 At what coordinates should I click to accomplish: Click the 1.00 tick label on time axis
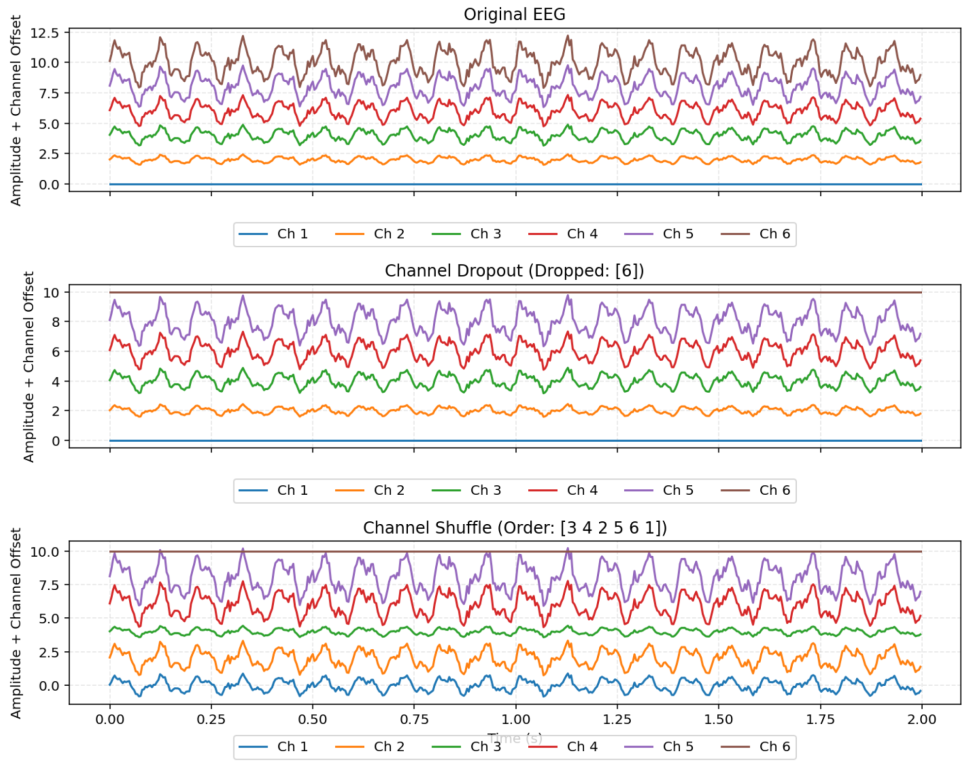[x=515, y=719]
